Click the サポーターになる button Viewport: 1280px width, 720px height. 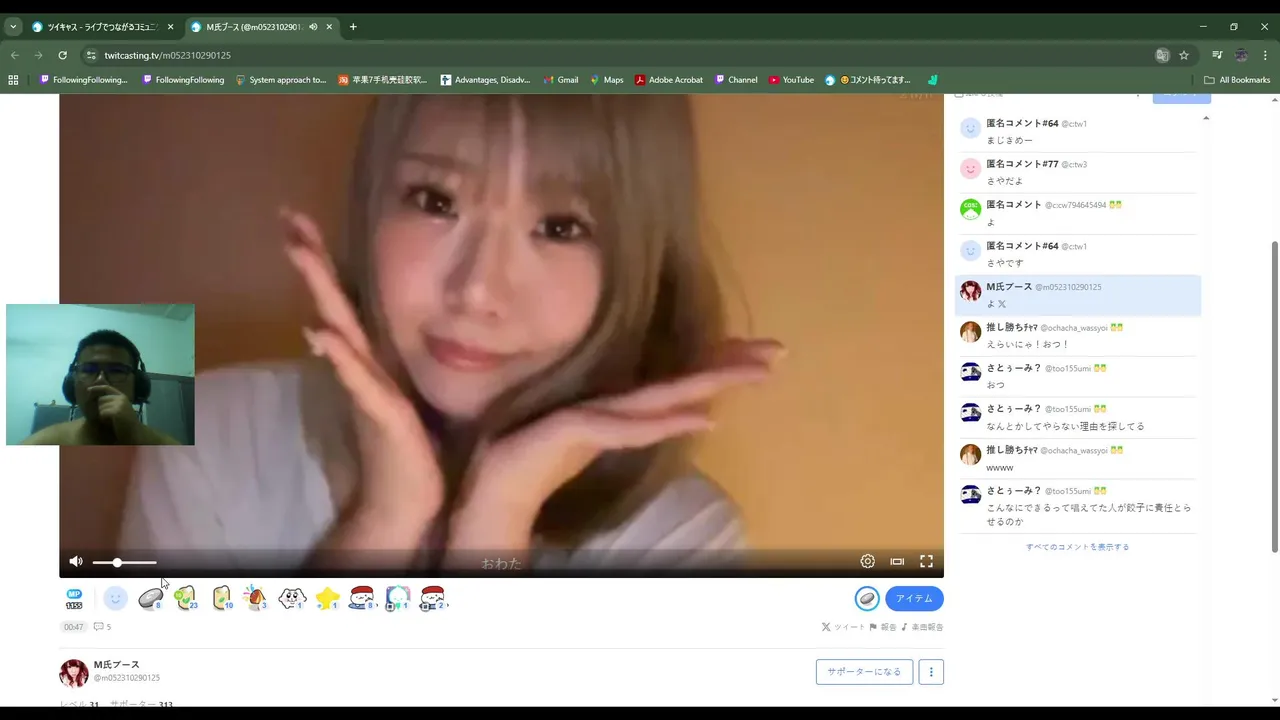click(864, 672)
